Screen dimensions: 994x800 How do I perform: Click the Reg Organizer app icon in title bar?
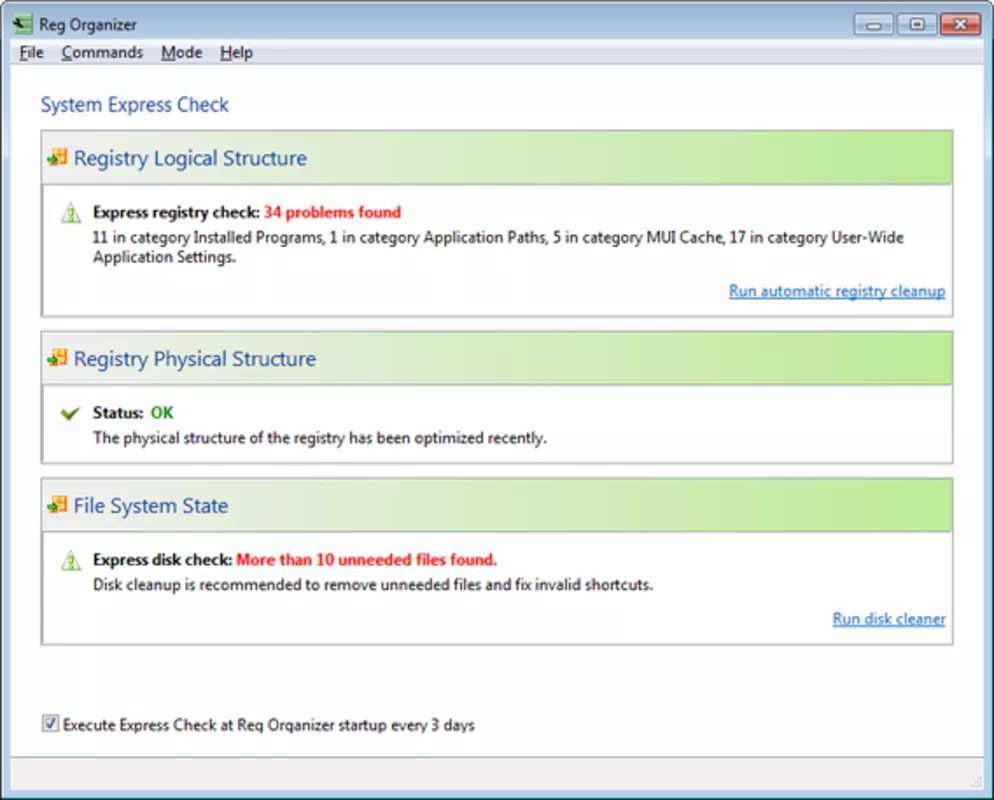coord(22,24)
